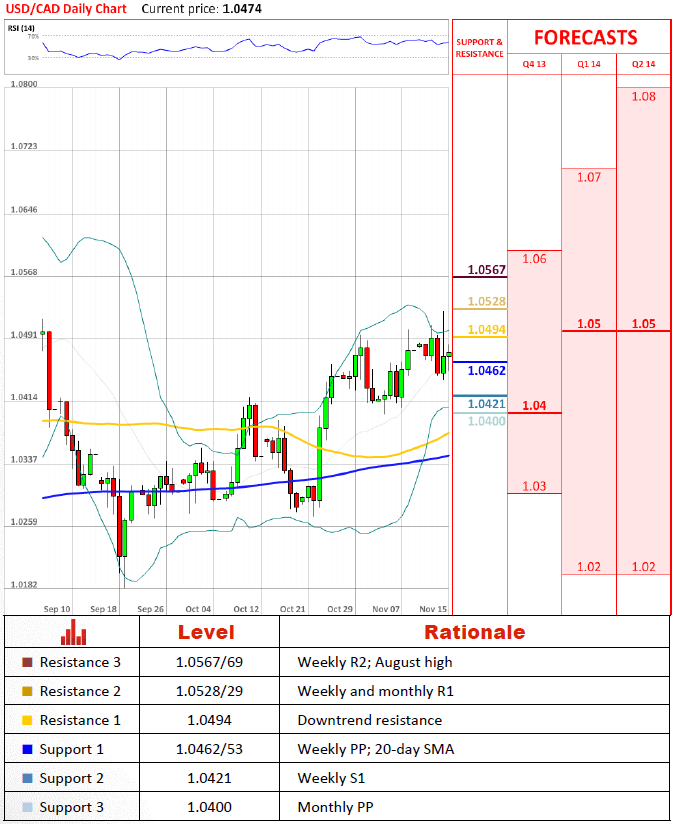Click the 1.0462 support level marker
The image size is (675, 824).
pyautogui.click(x=487, y=370)
